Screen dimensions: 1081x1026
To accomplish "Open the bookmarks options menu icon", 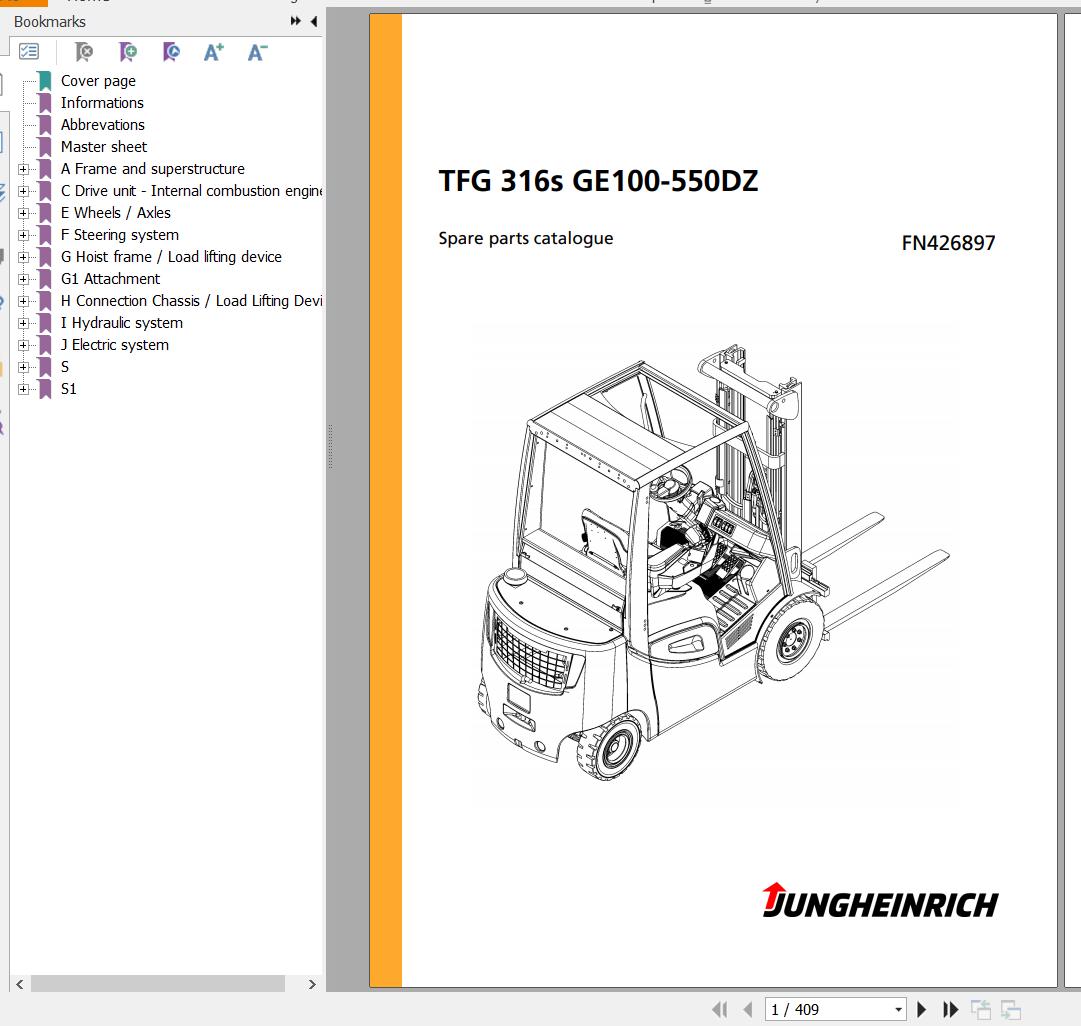I will click(29, 52).
